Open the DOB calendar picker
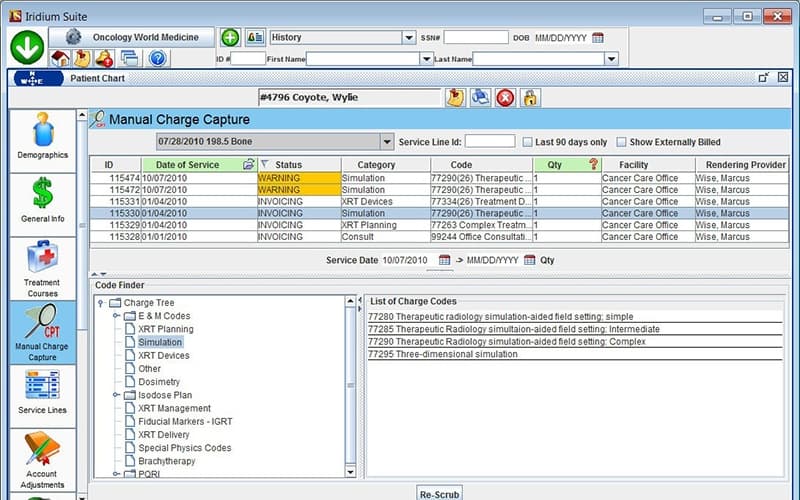 tap(598, 38)
